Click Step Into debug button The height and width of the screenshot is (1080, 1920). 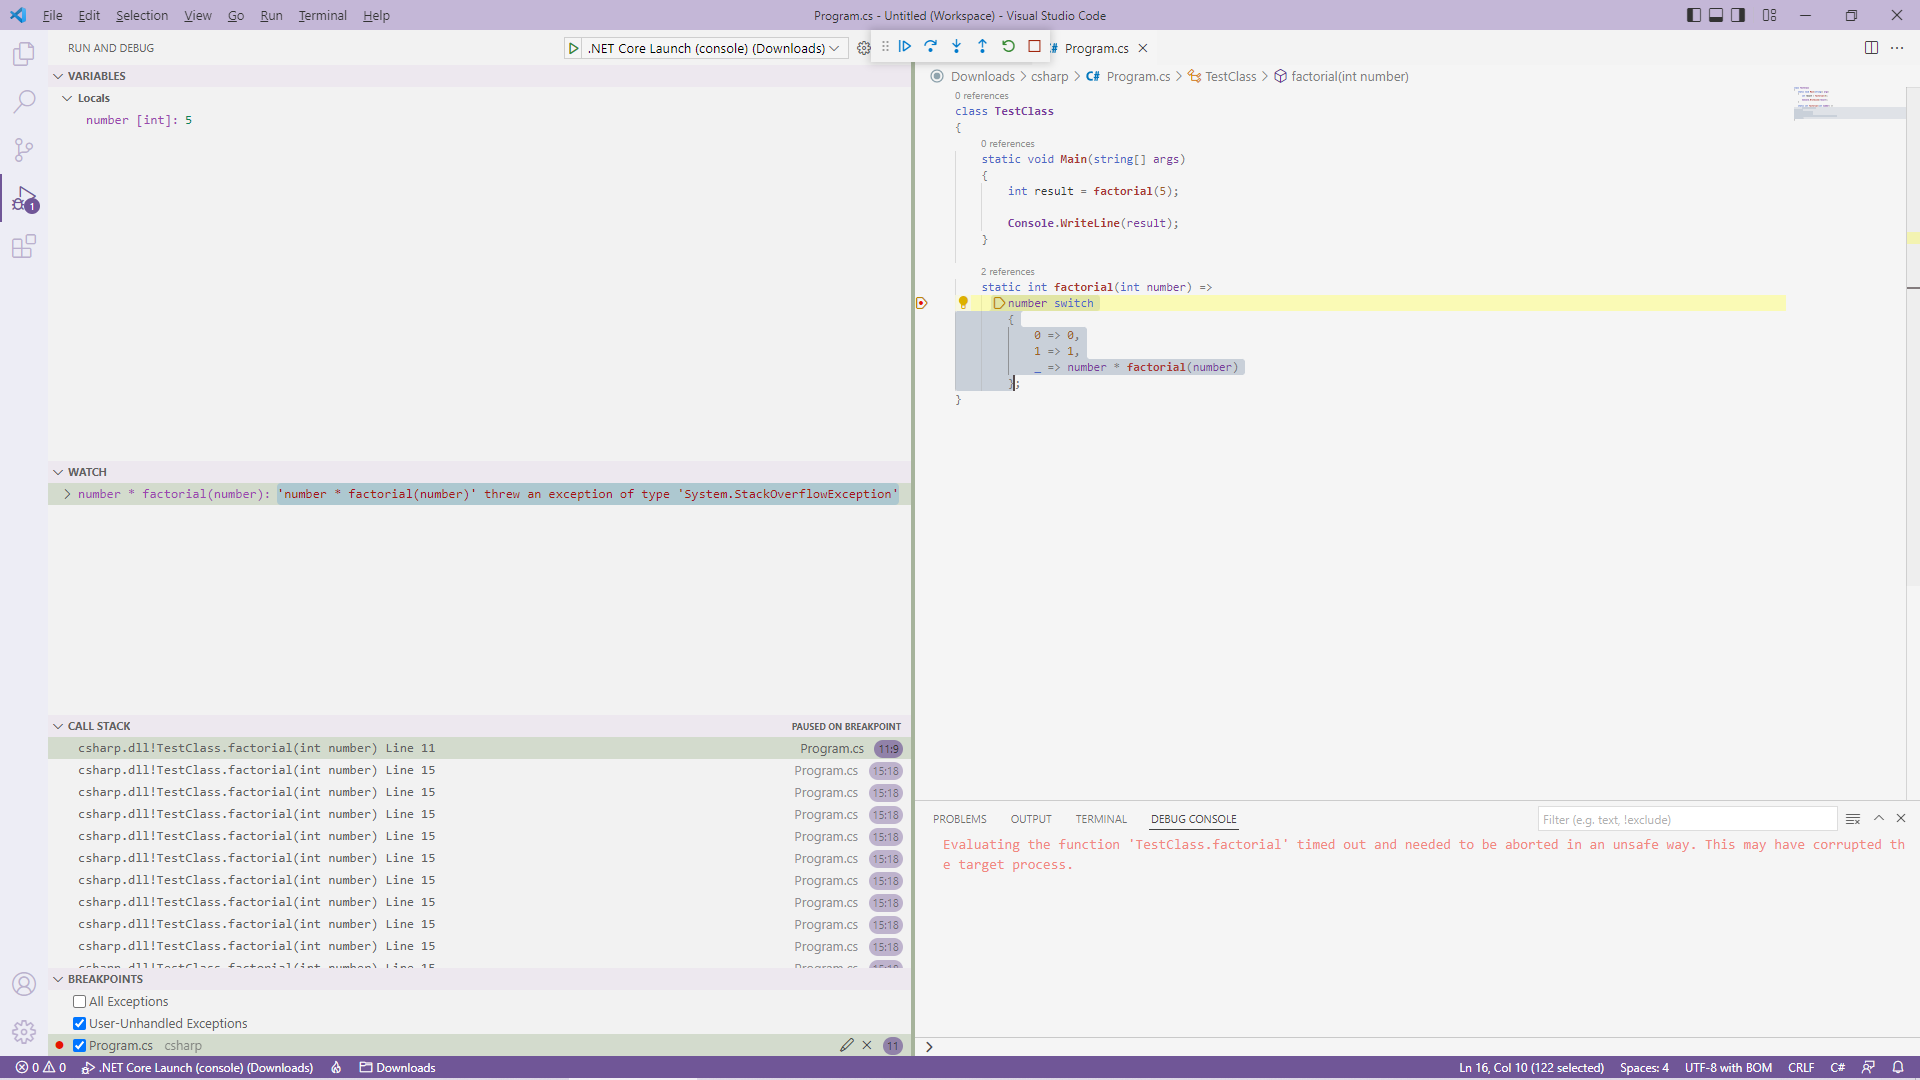point(956,46)
